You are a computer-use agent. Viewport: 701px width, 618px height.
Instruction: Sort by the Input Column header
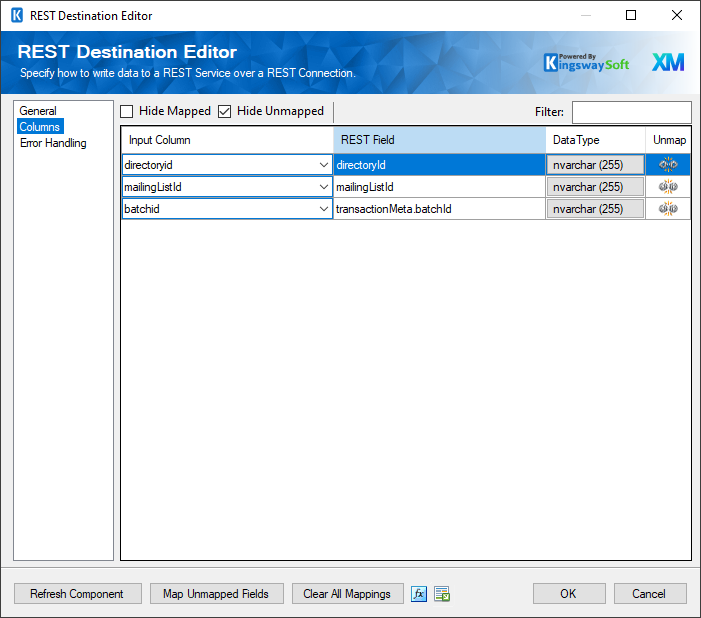(227, 140)
